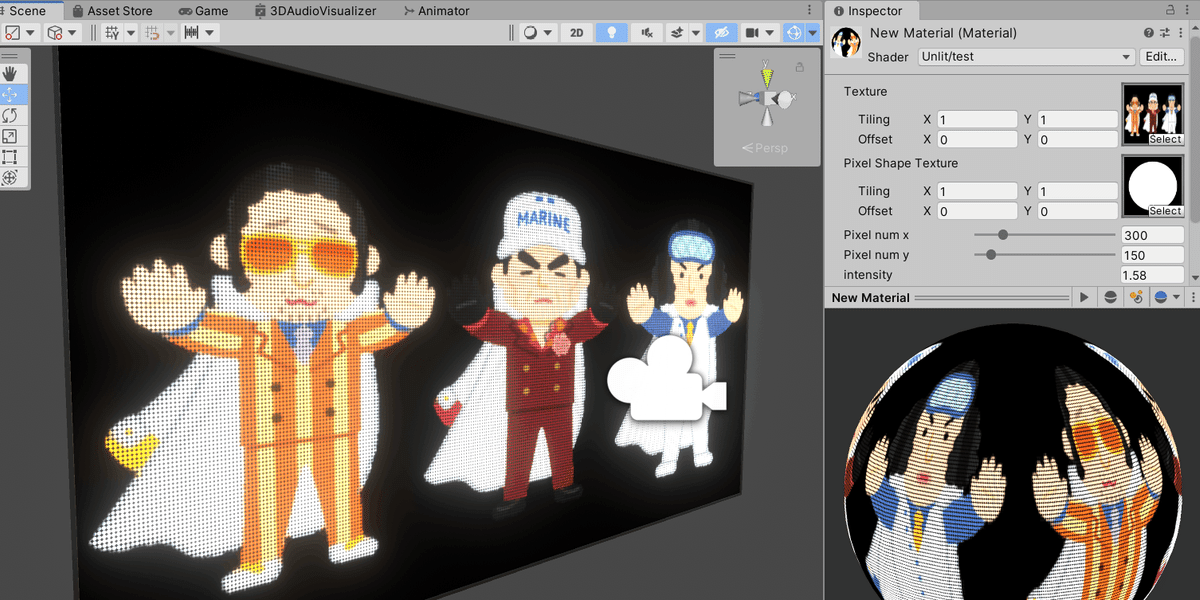Open the Shader Unlit/test dropdown
This screenshot has height=600, width=1200.
[1026, 57]
